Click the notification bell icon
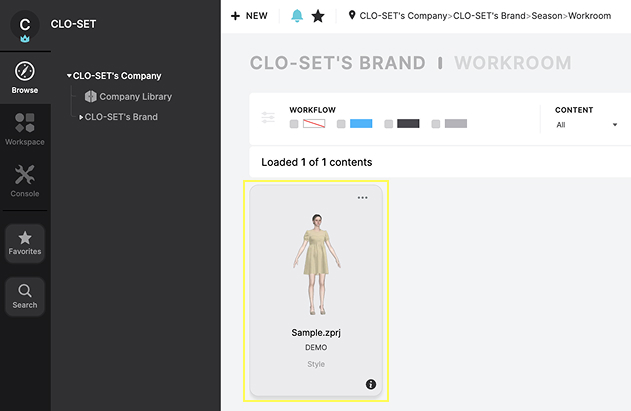 click(297, 16)
